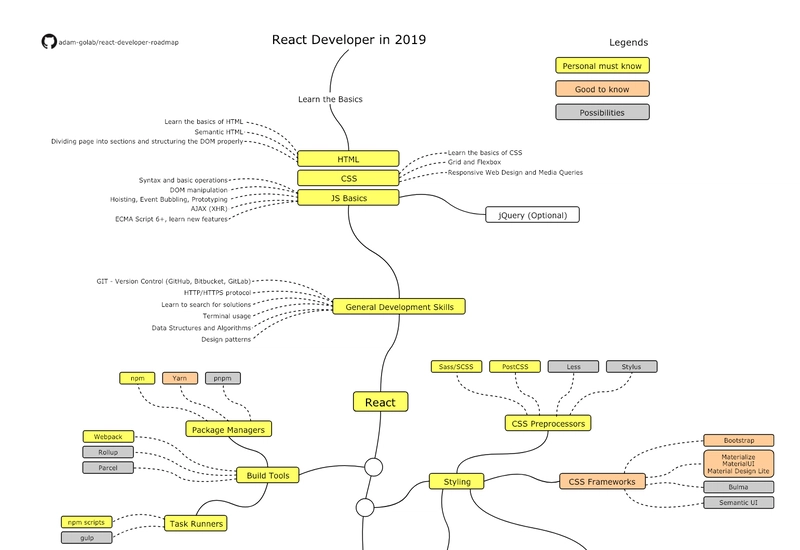
Task: Click Learn the basics of CSS text
Action: pyautogui.click(x=485, y=153)
